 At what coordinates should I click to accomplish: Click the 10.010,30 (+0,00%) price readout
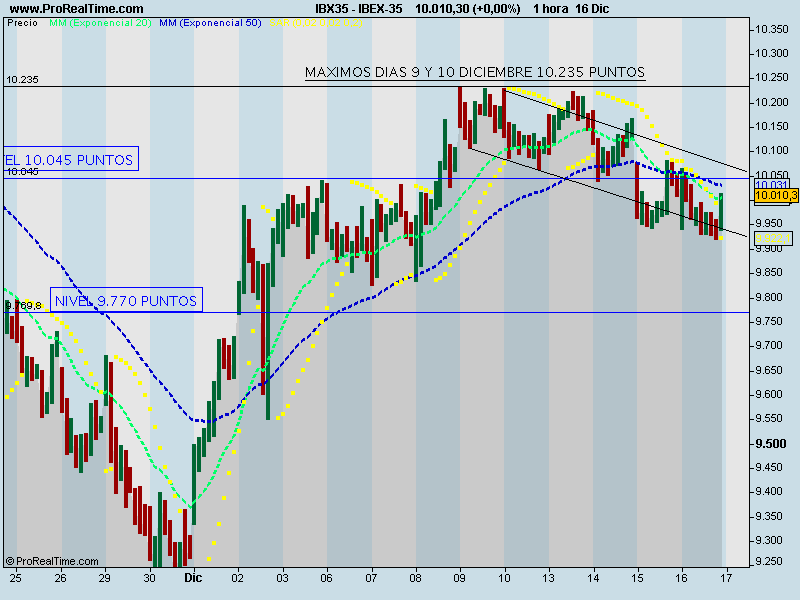tap(468, 9)
